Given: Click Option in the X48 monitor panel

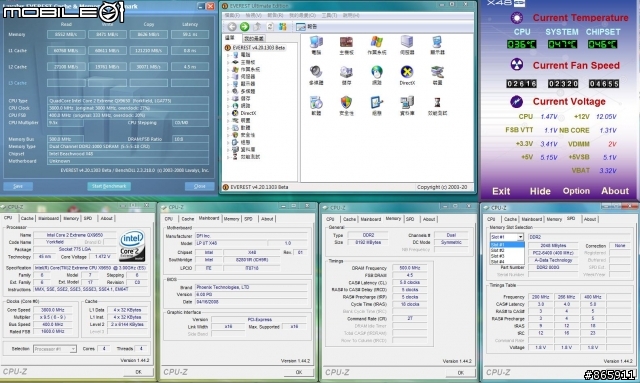Looking at the screenshot, I should pyautogui.click(x=576, y=191).
